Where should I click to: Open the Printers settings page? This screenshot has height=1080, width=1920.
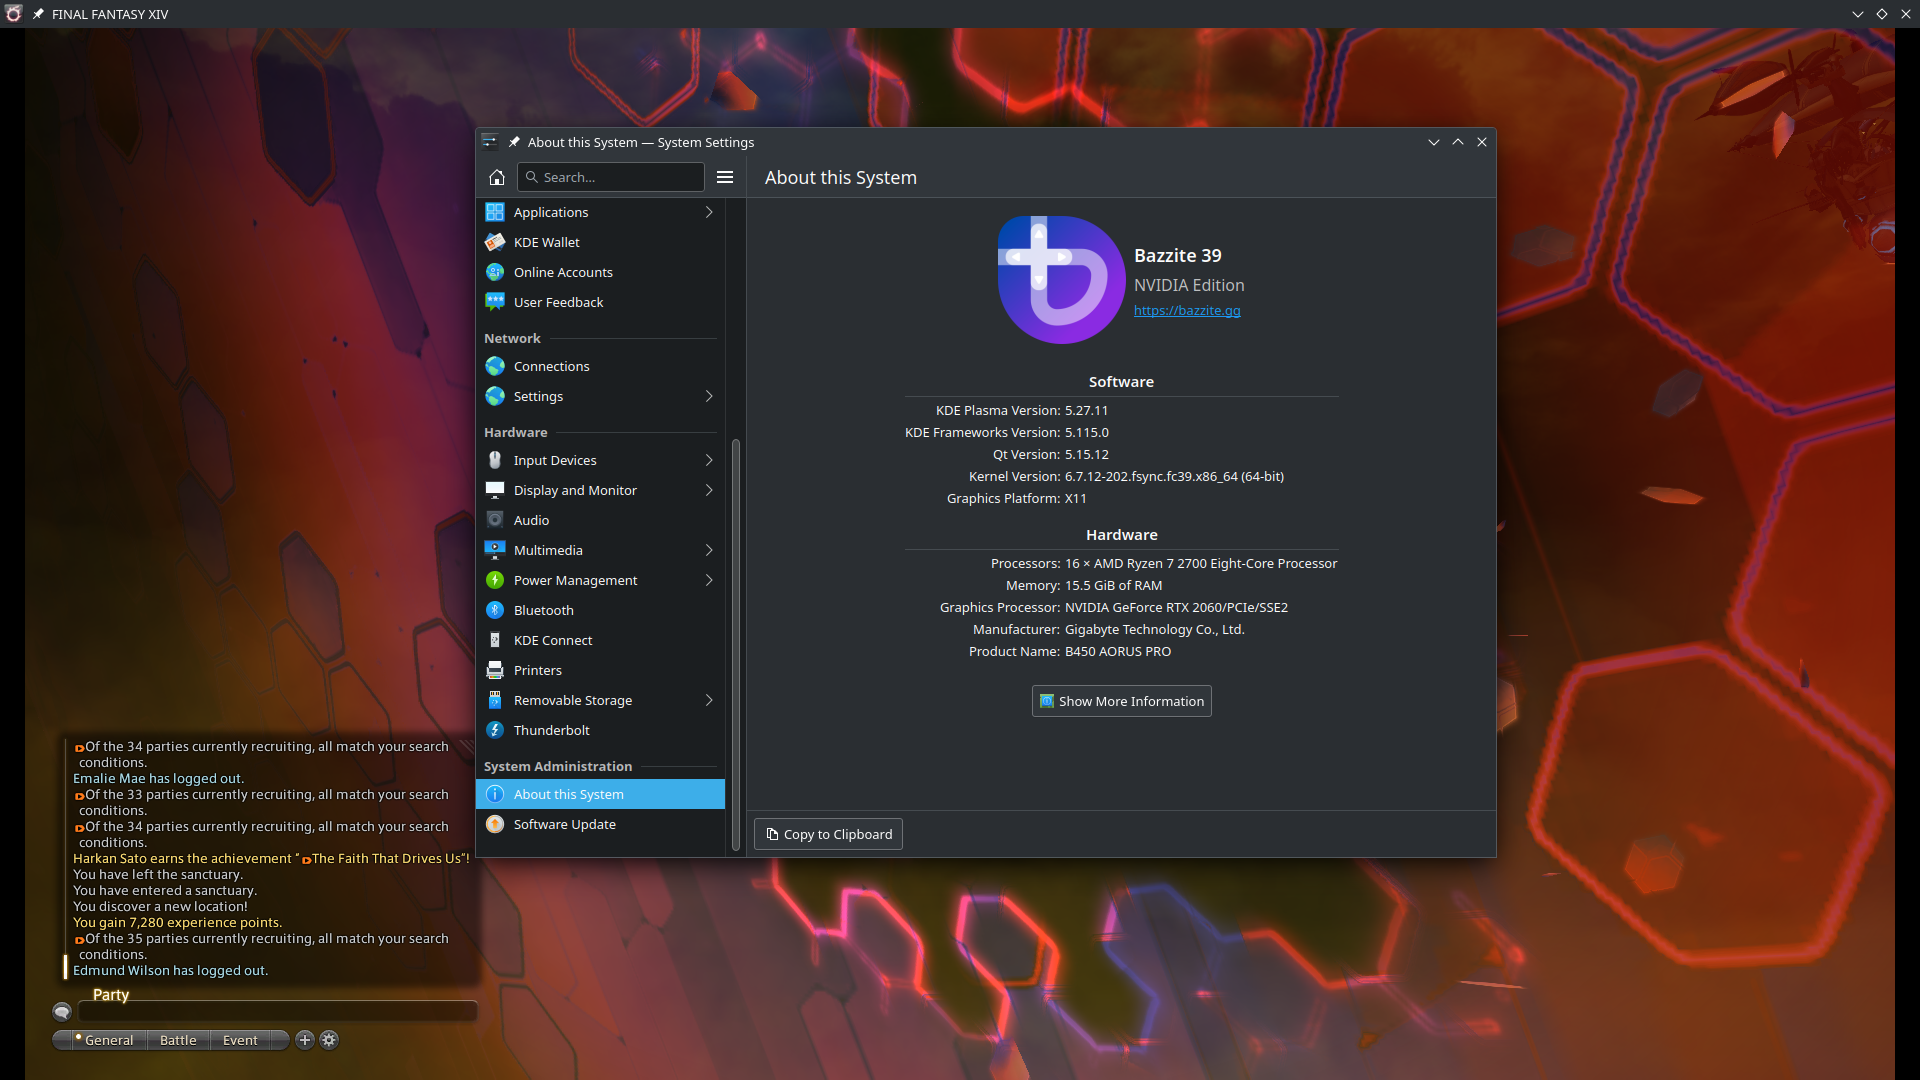pos(537,670)
